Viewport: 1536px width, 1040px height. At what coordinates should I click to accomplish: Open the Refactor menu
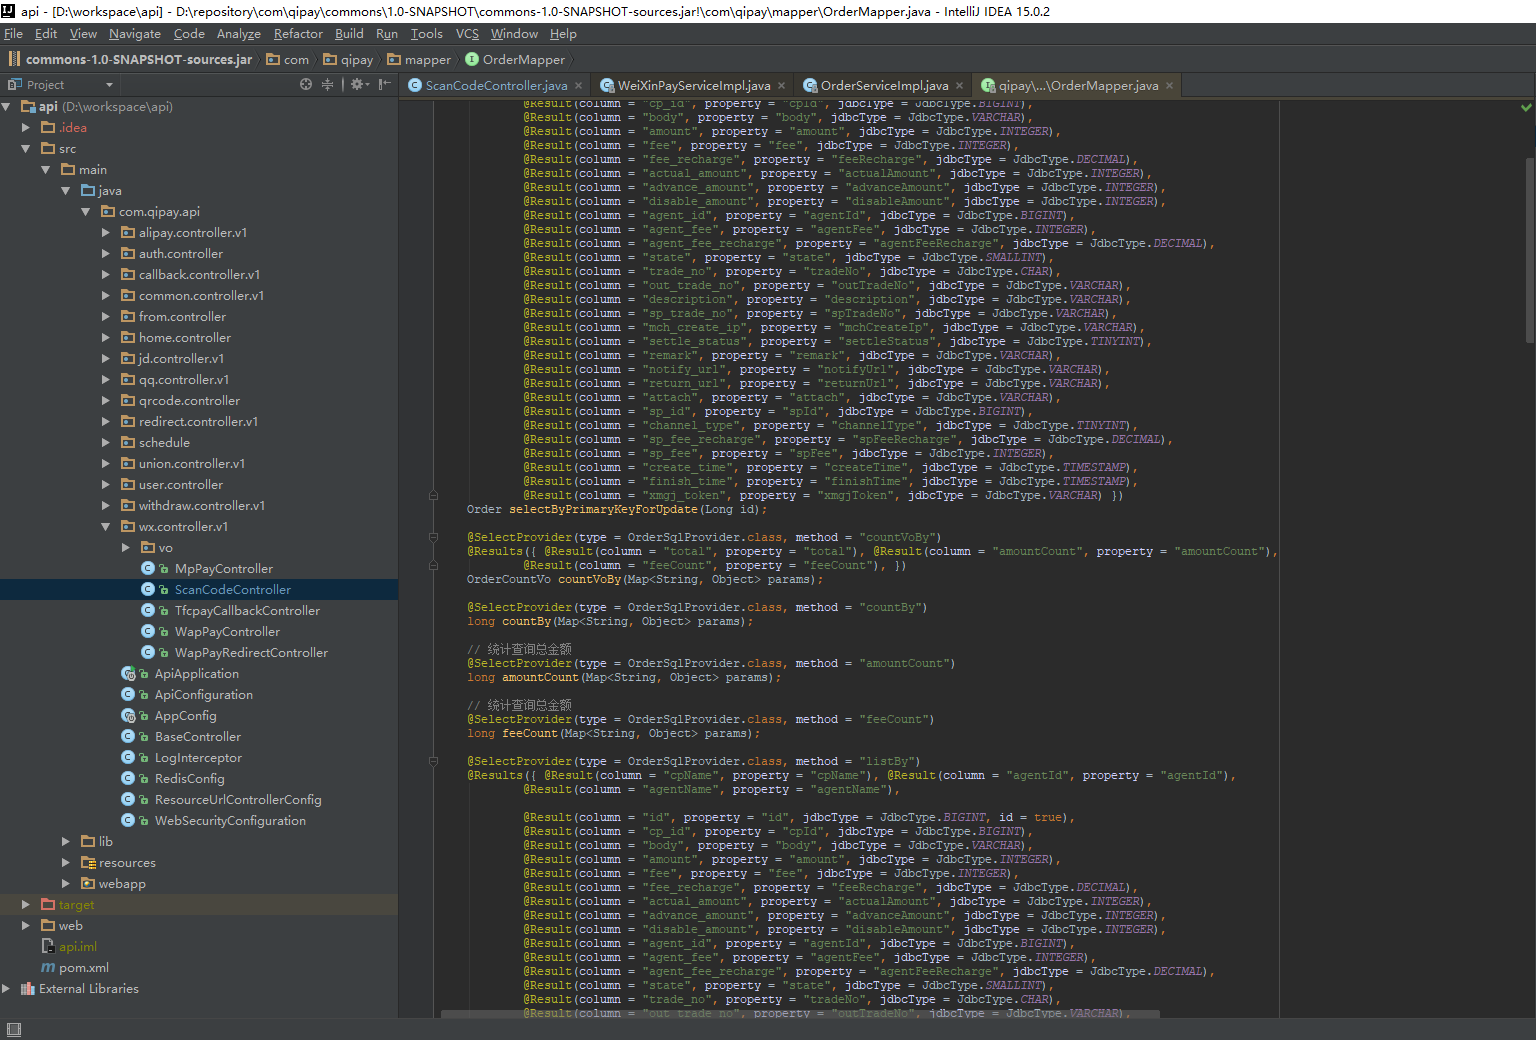(298, 34)
